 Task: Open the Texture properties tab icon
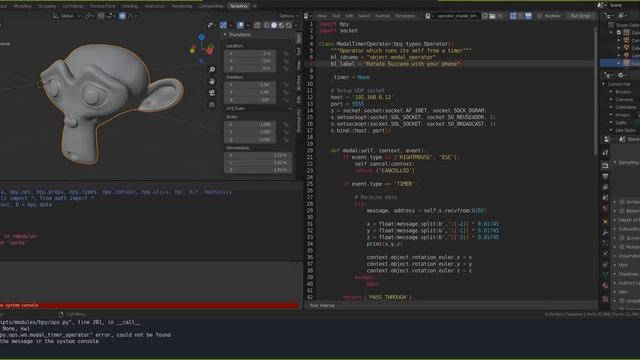605,299
